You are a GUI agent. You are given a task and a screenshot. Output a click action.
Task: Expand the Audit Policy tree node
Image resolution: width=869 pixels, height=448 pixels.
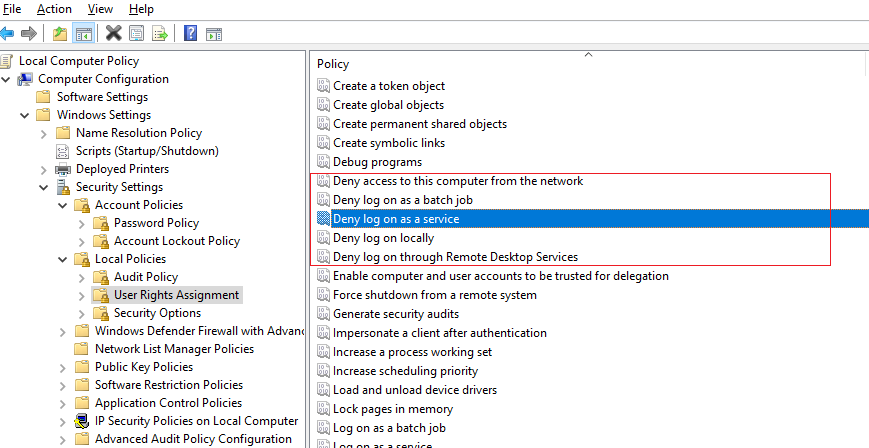[x=82, y=277]
